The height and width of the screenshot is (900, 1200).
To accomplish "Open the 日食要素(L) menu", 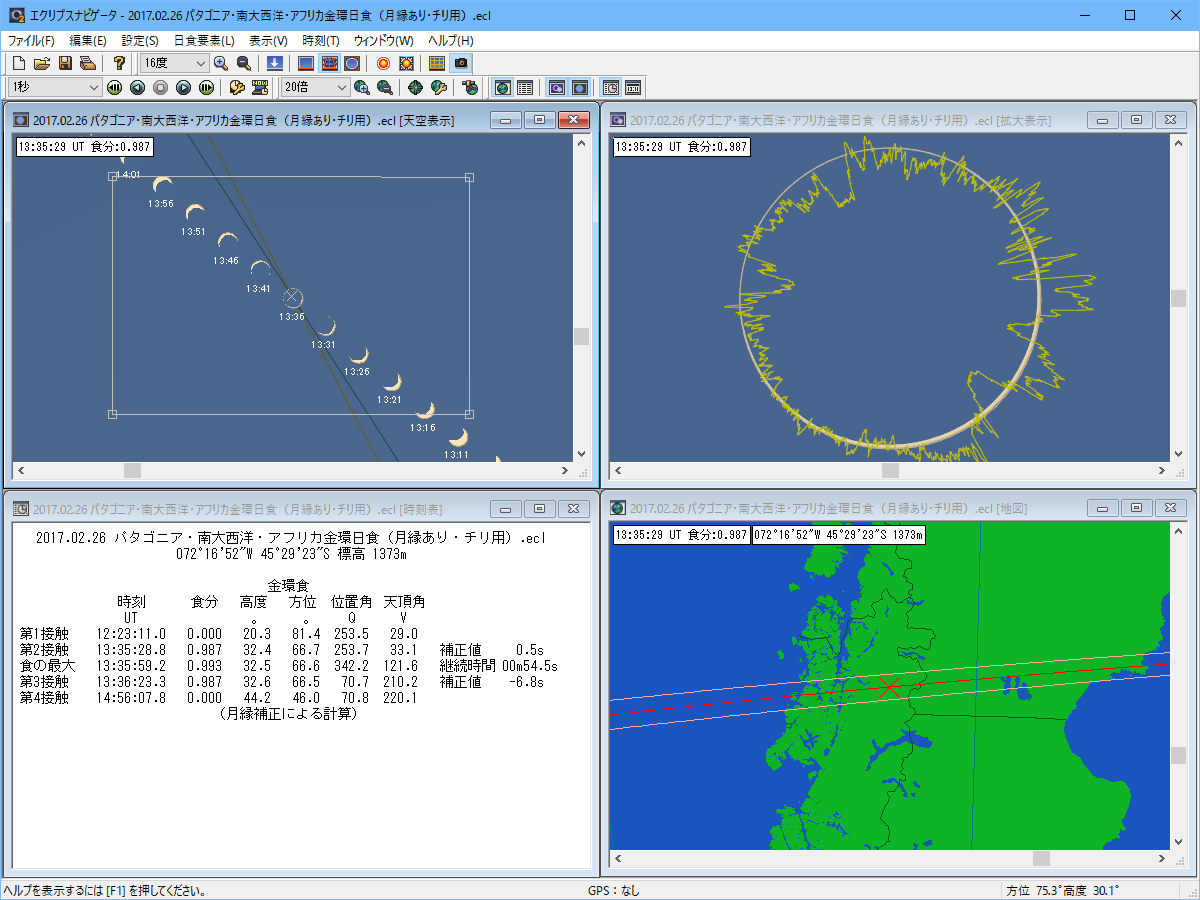I will click(x=204, y=41).
